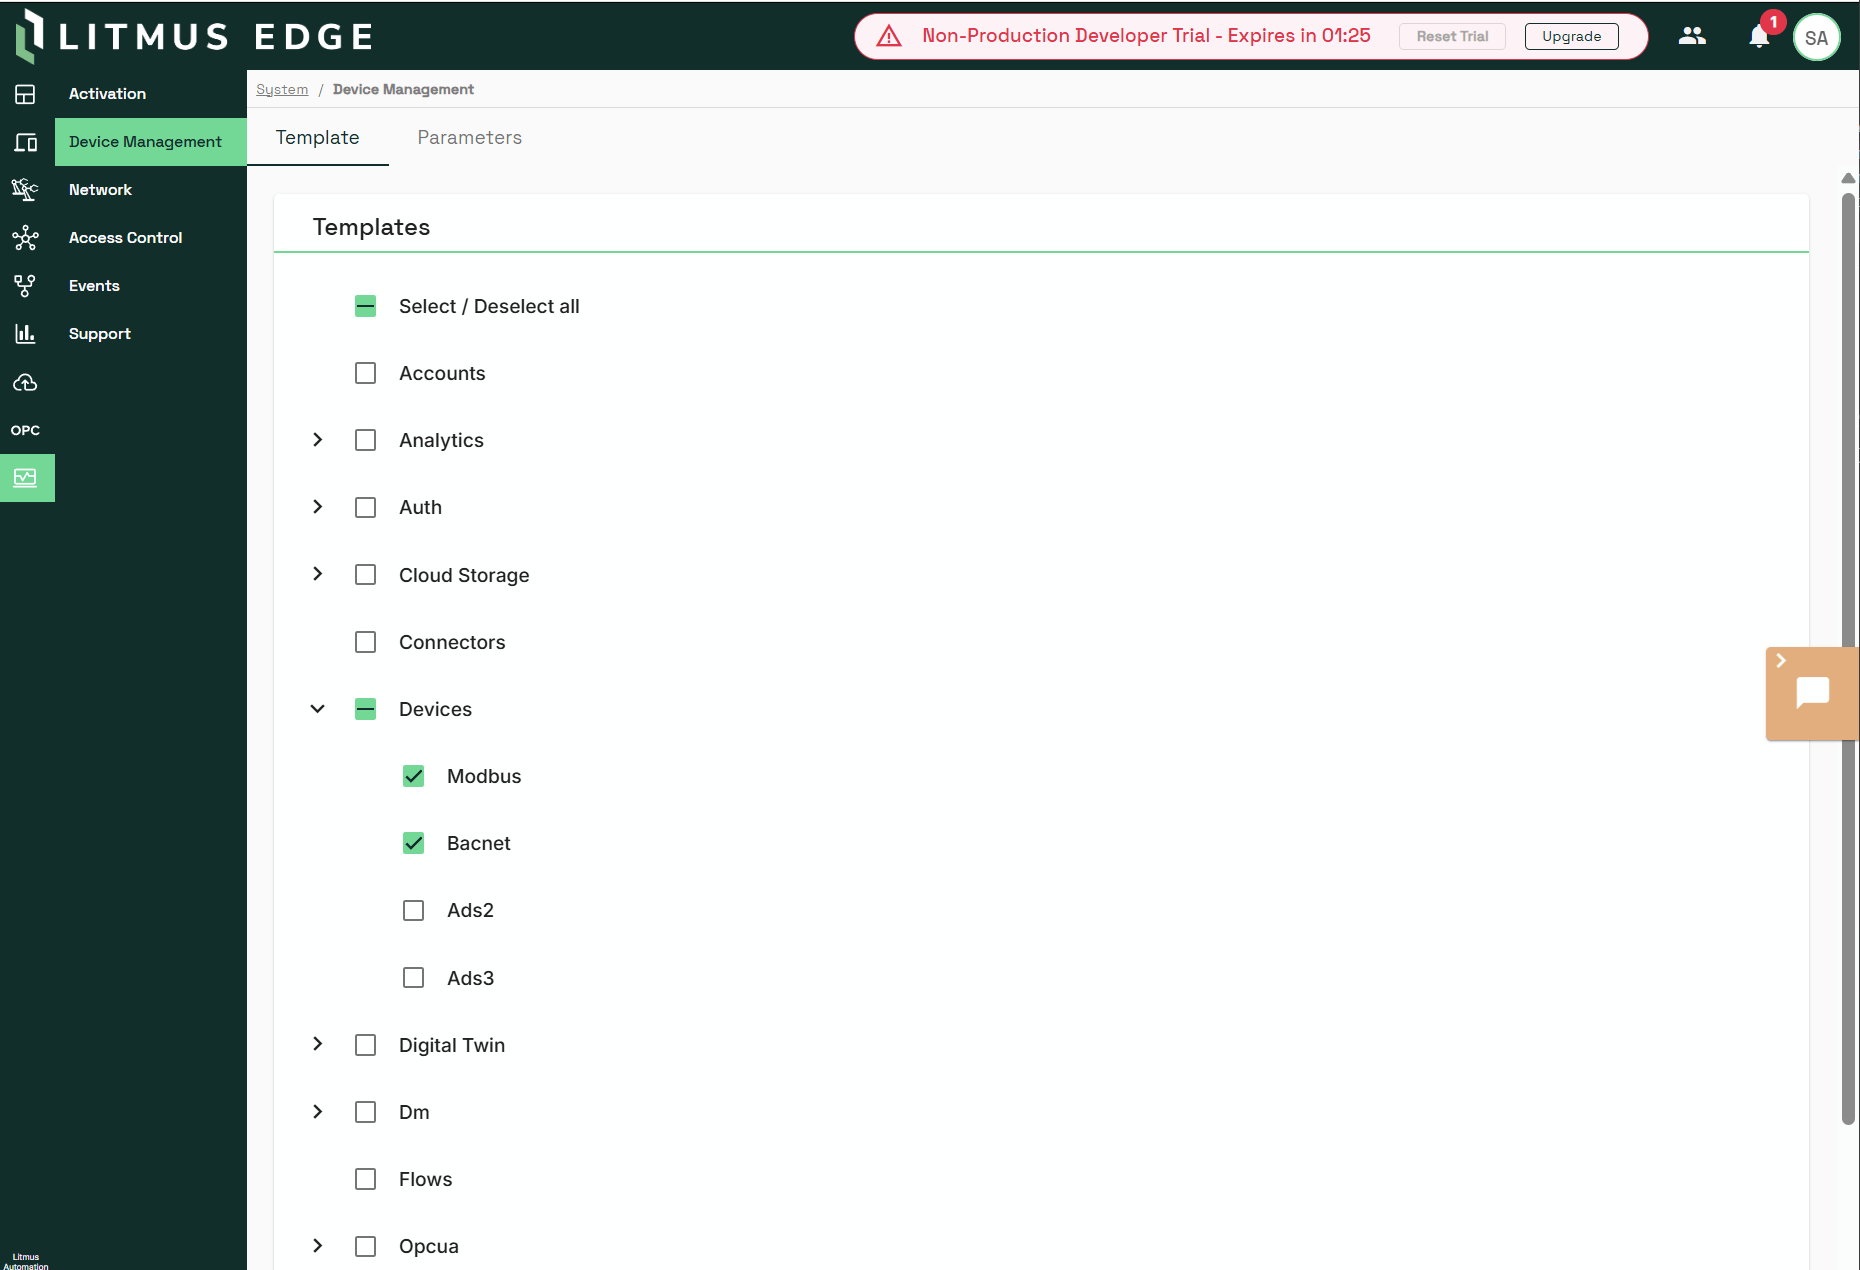
Task: Follow the System breadcrumb link
Action: pyautogui.click(x=282, y=89)
